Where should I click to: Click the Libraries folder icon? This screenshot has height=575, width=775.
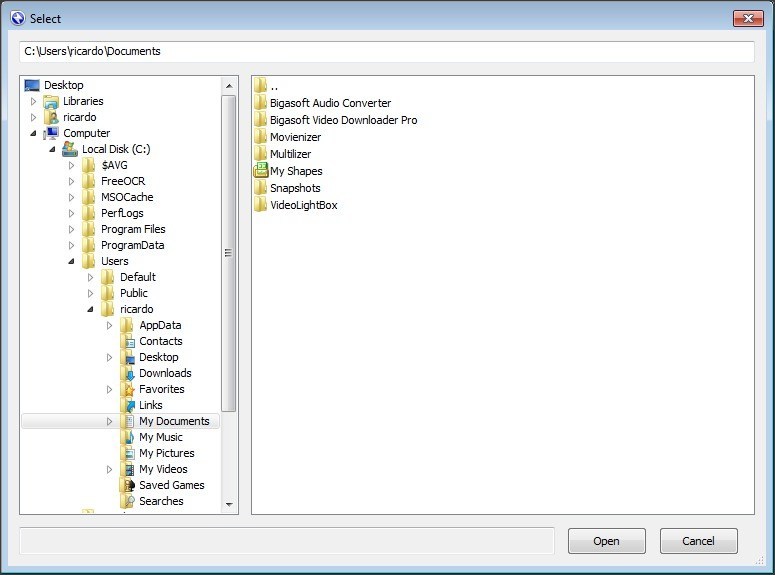[x=51, y=102]
